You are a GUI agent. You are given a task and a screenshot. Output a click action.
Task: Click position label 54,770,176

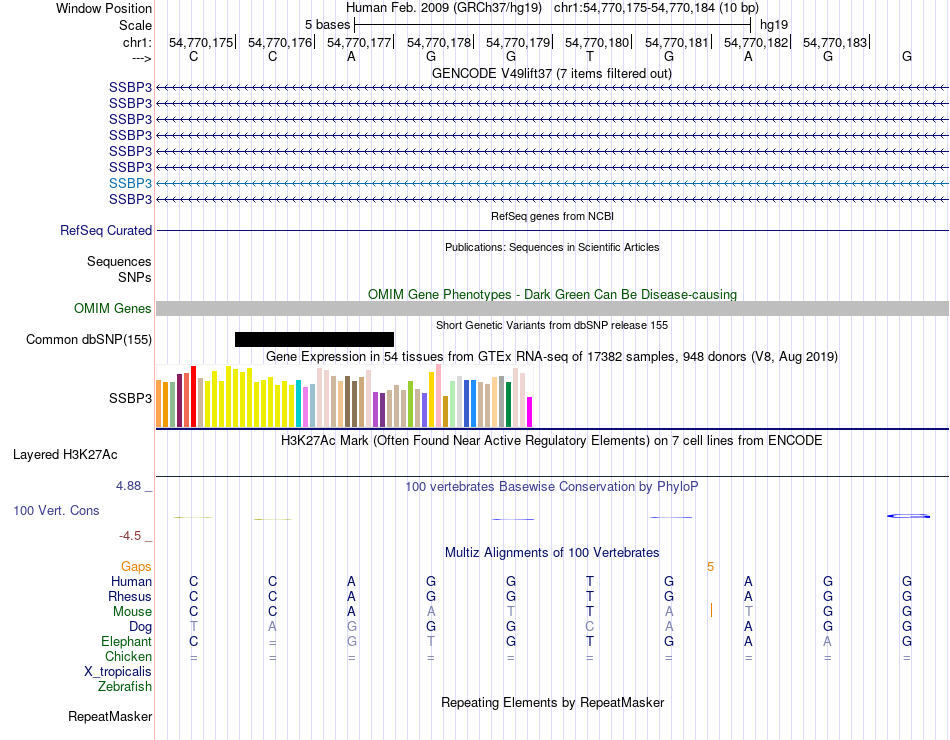click(x=280, y=42)
